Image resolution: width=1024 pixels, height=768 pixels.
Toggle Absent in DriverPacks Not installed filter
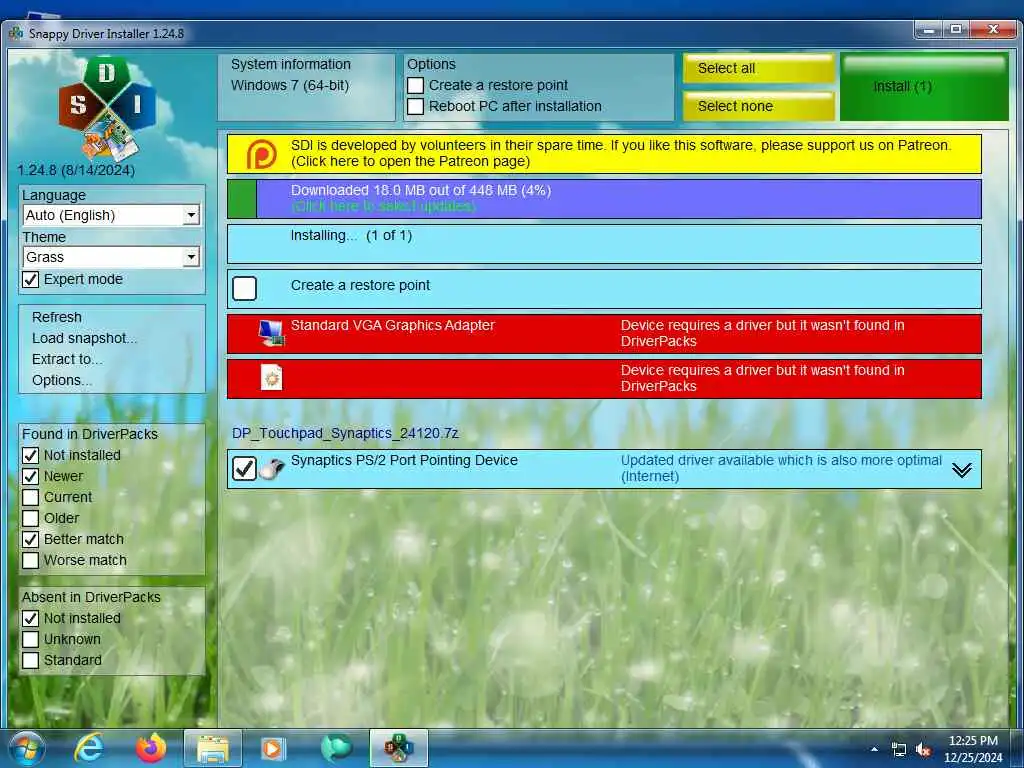(x=31, y=618)
